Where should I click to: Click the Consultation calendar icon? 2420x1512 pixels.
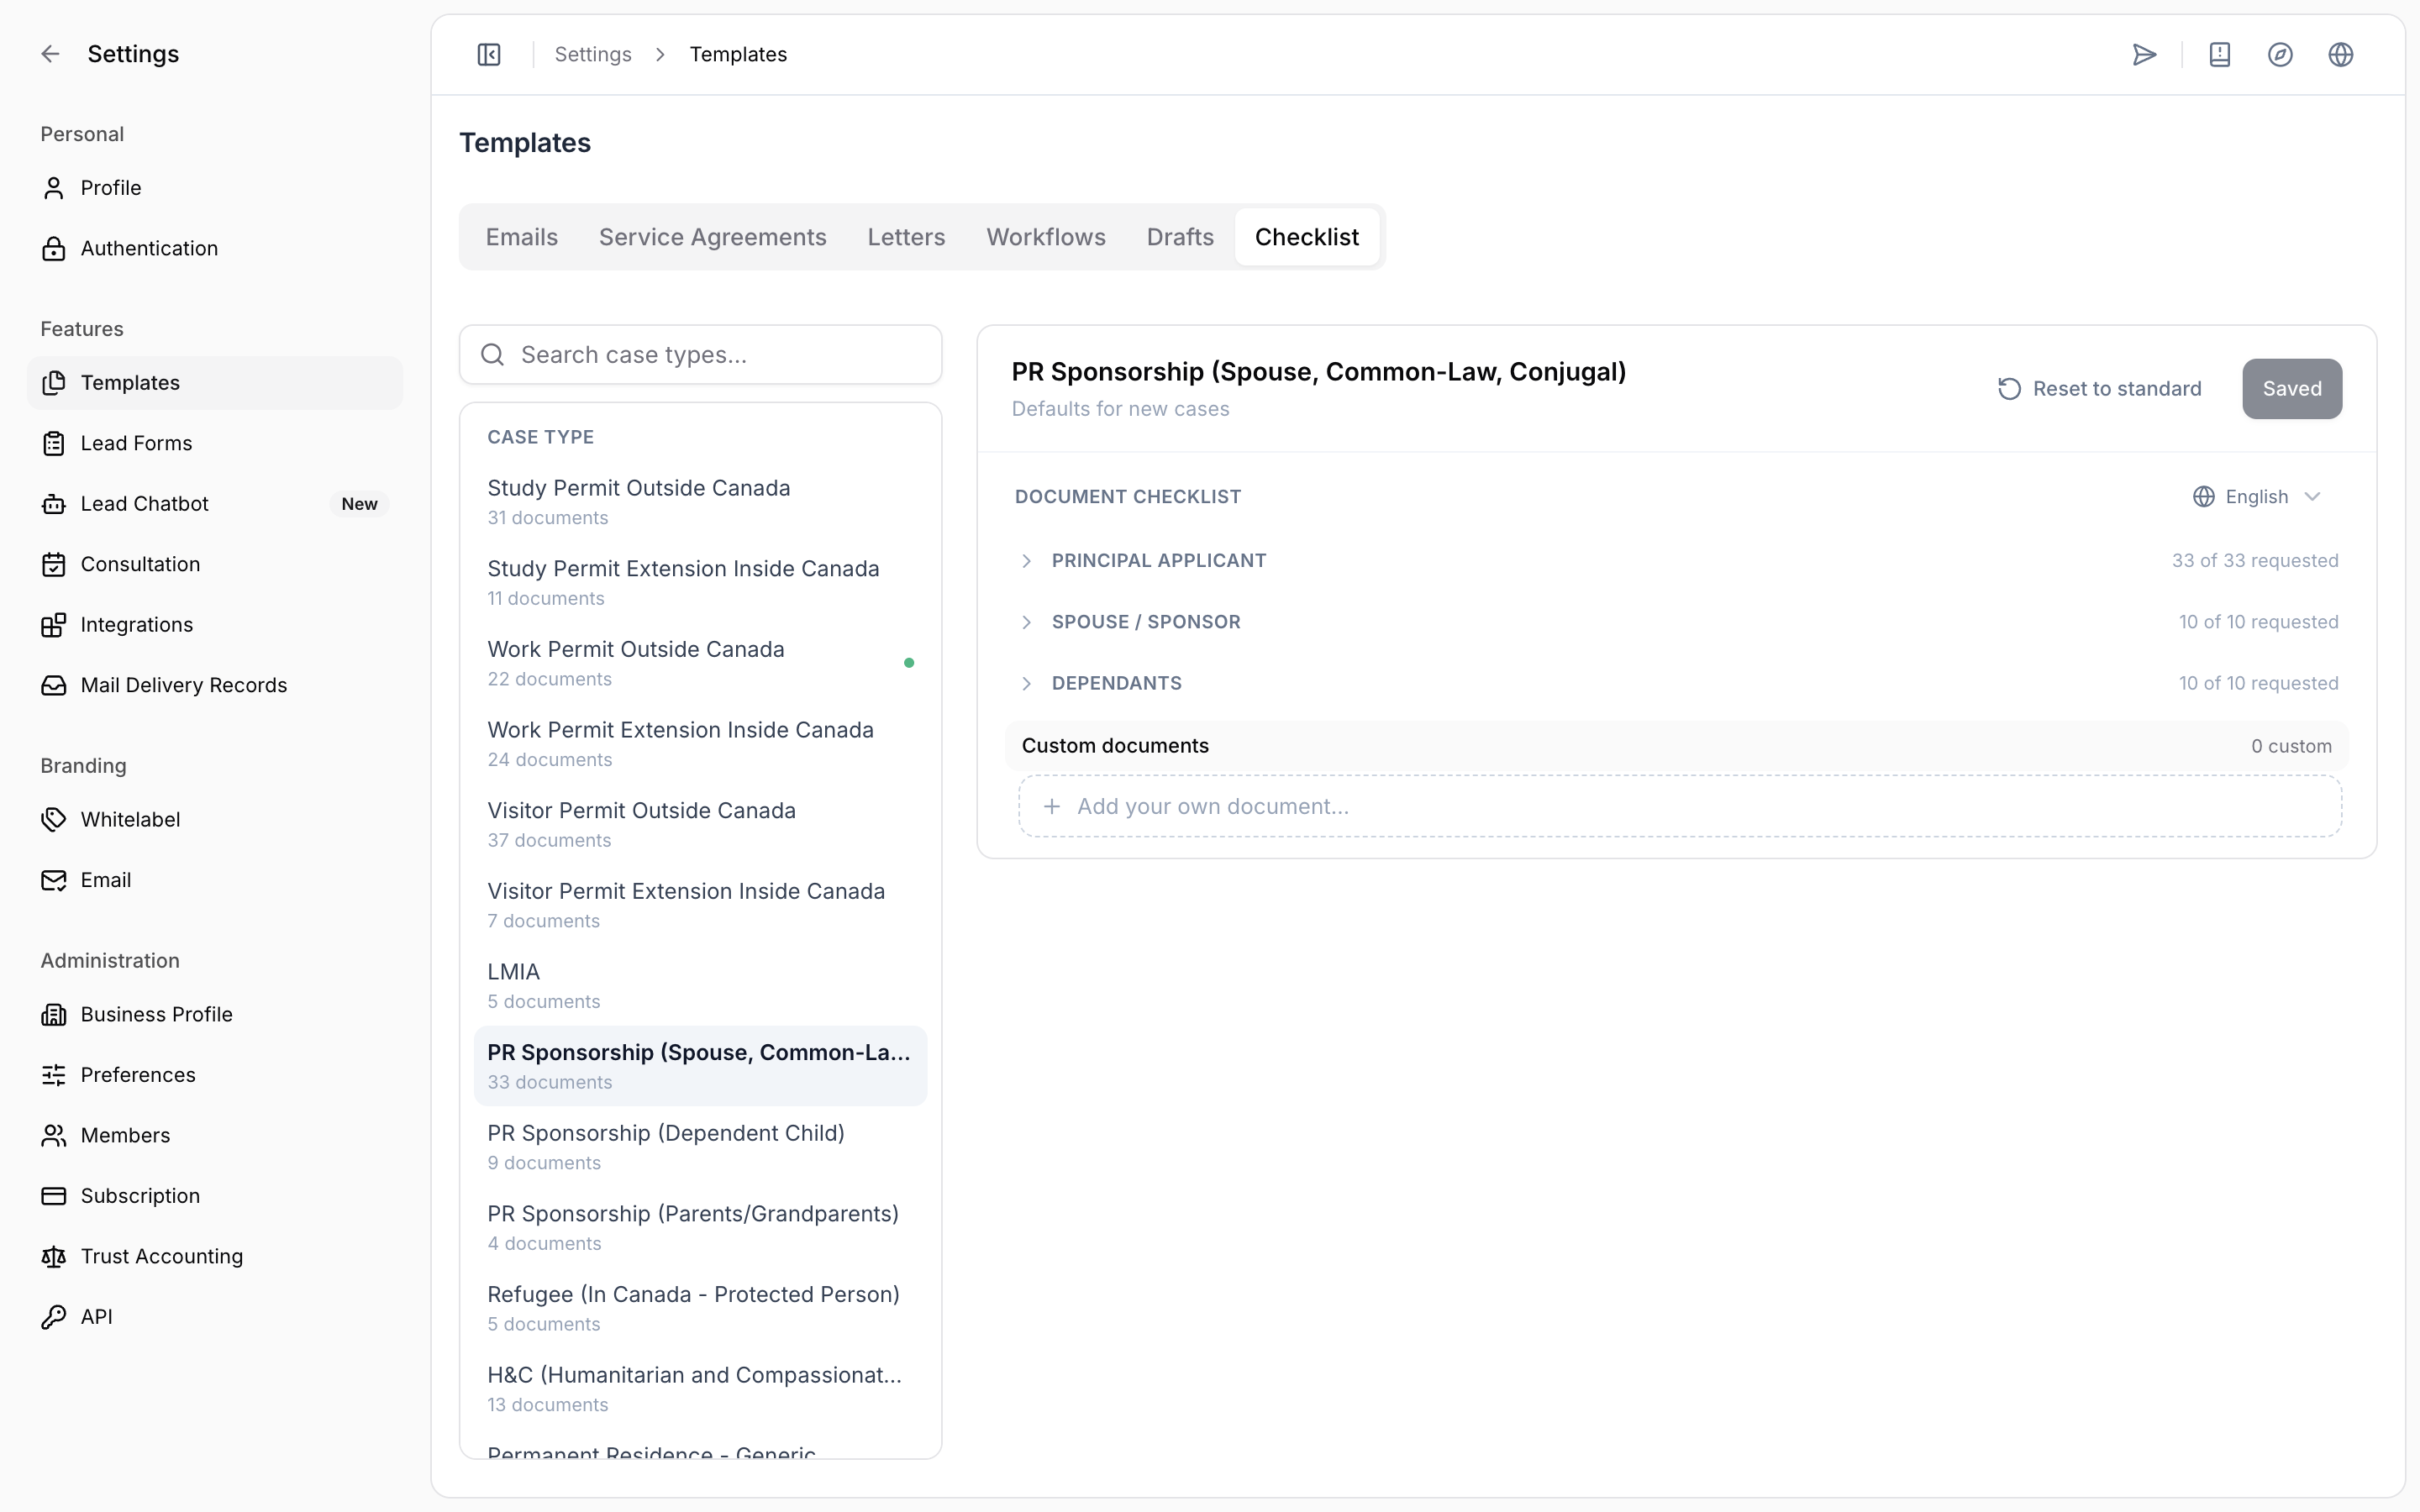pyautogui.click(x=54, y=564)
